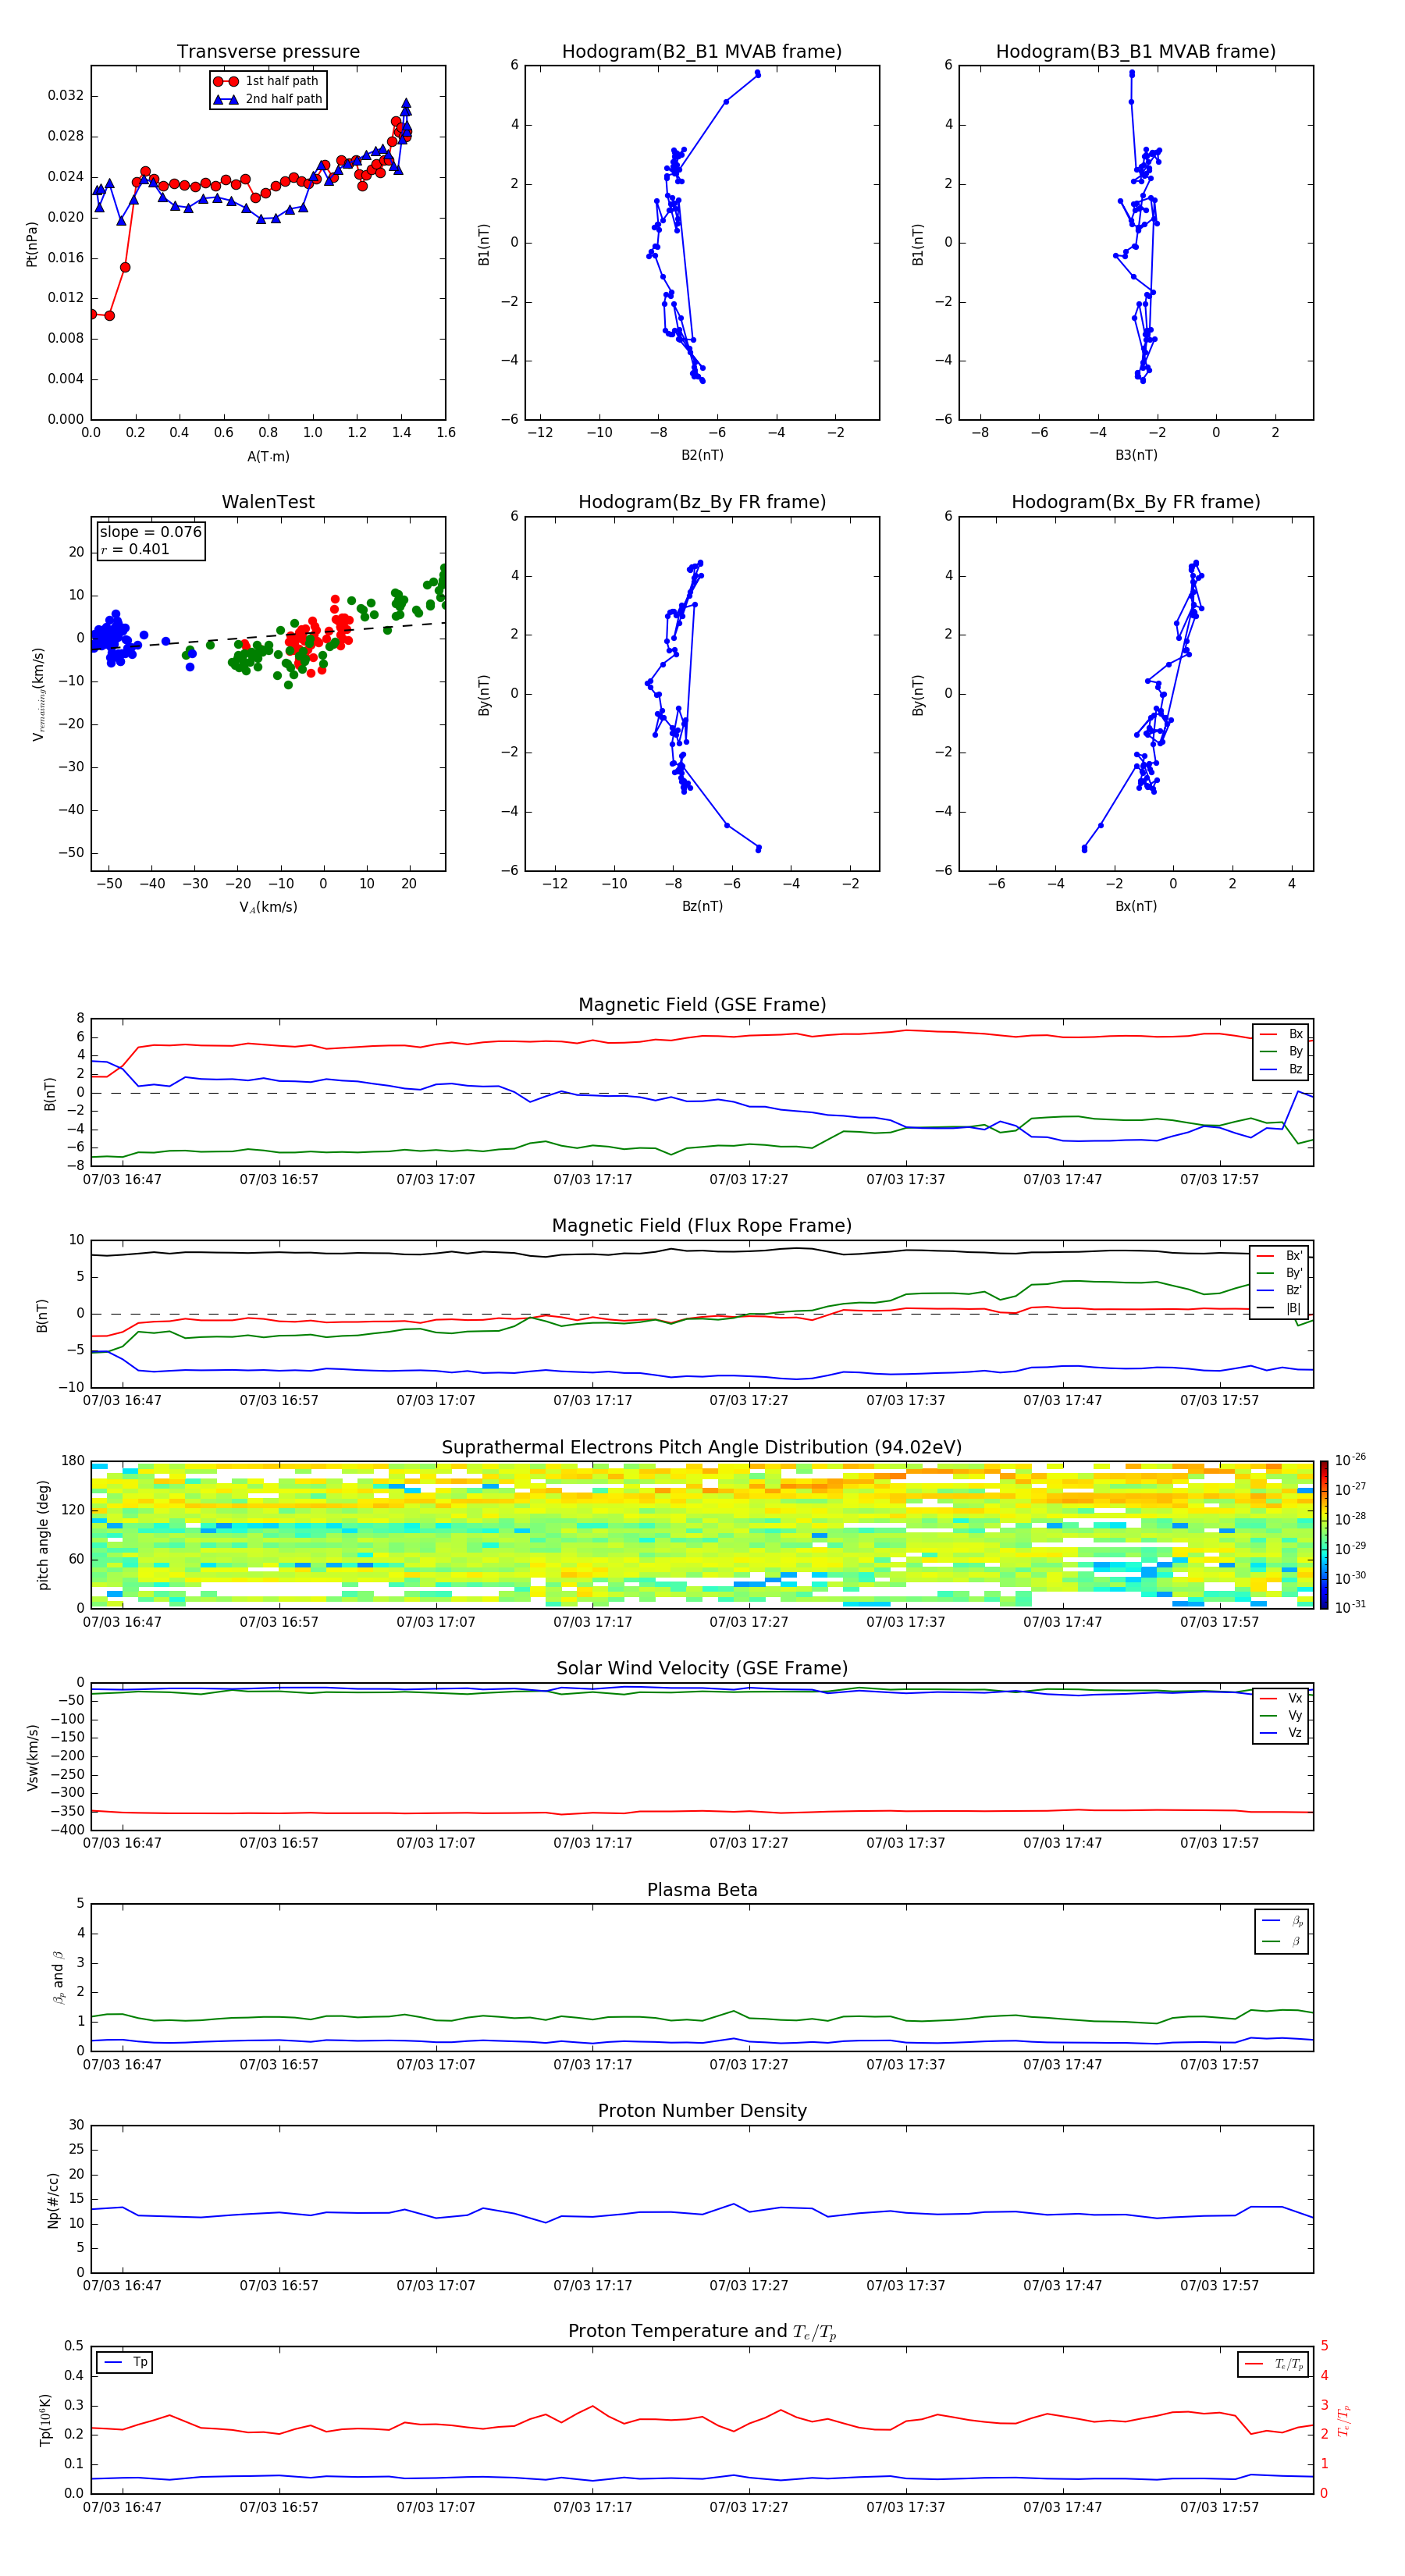This screenshot has width=1405, height=2576.
Task: Click the 'Bx(nT)' x-axis label
Action: (1136, 906)
